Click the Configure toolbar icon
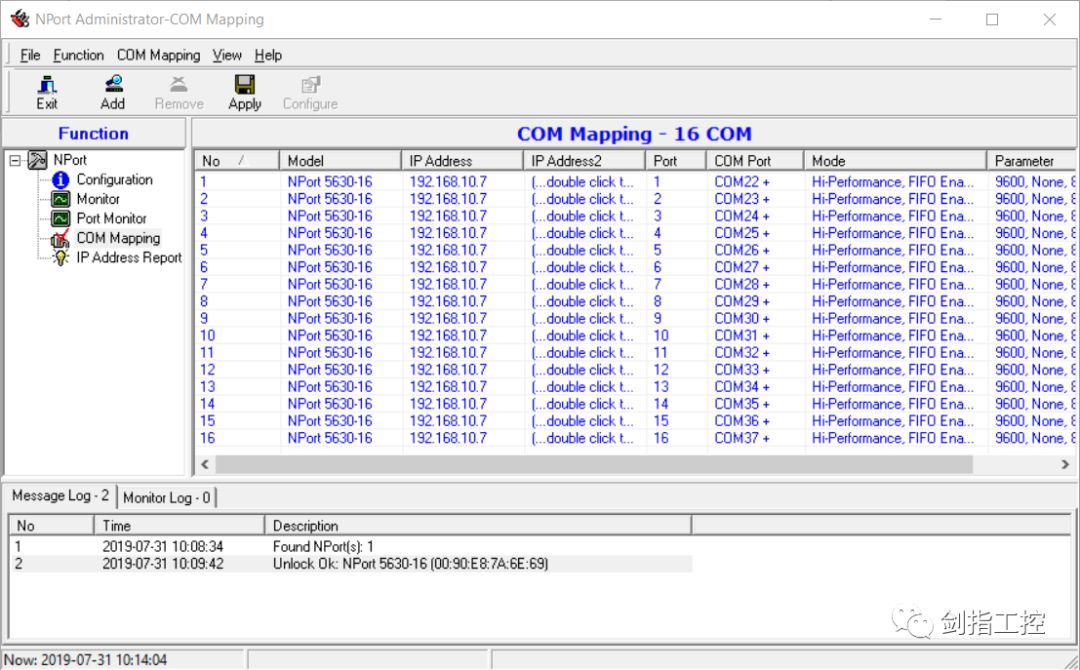Image resolution: width=1080 pixels, height=670 pixels. point(311,84)
